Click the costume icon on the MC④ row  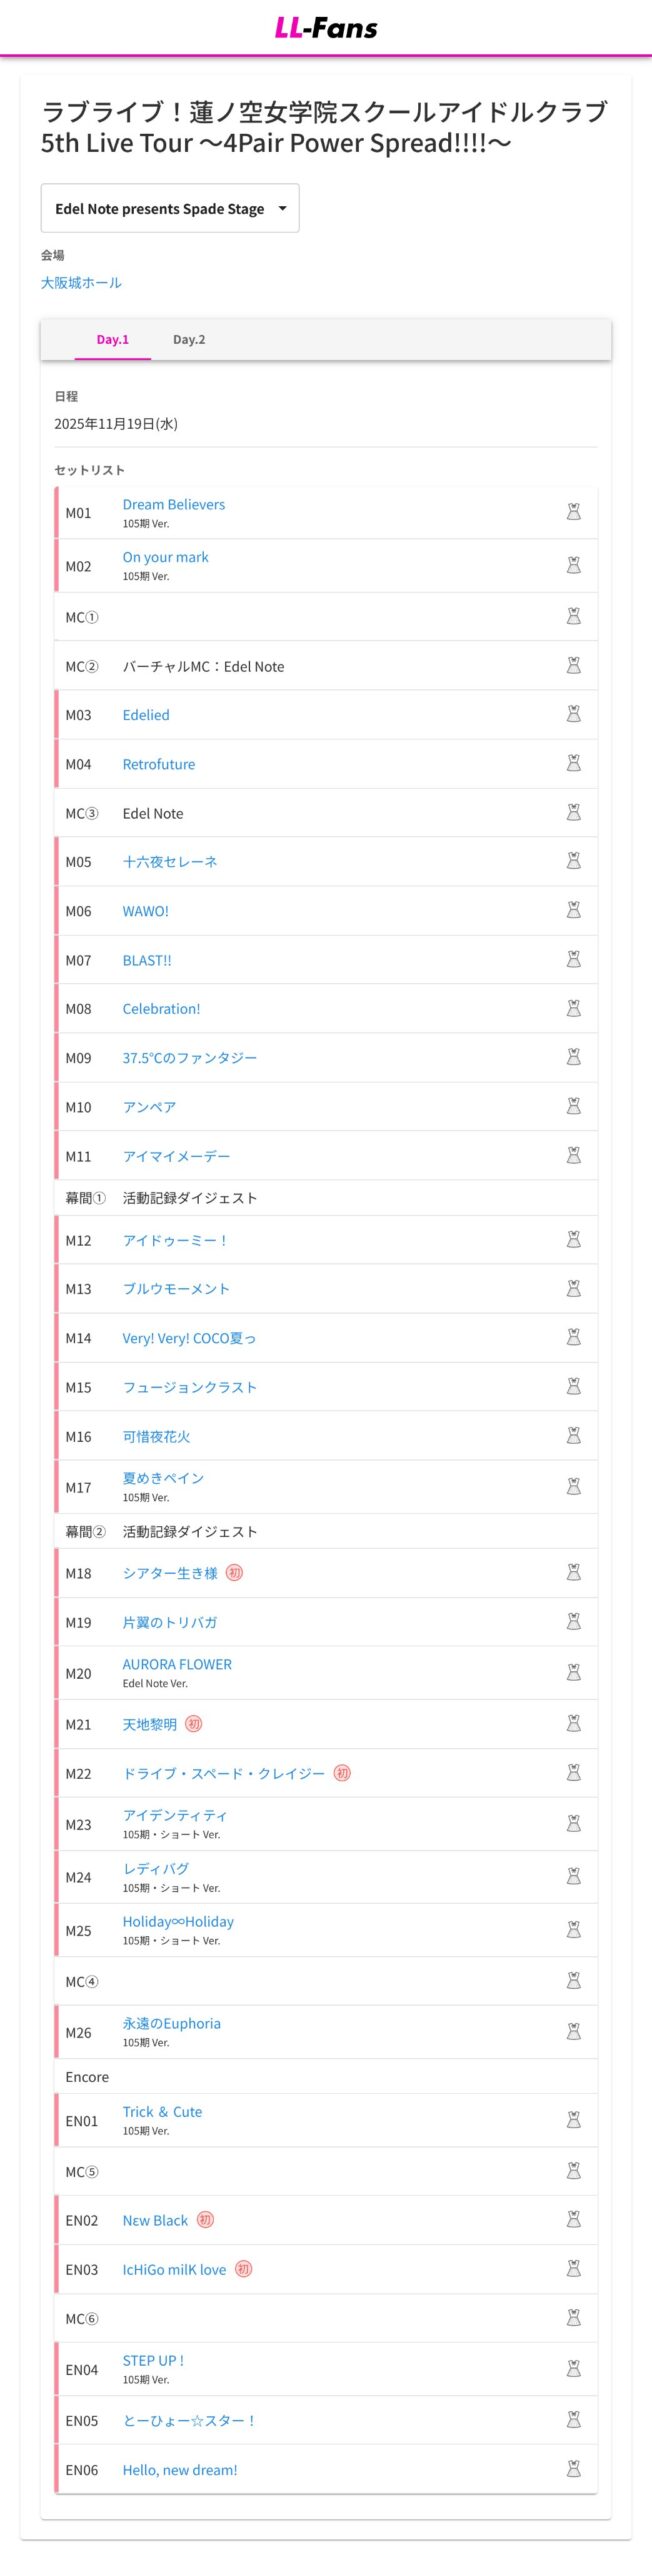(573, 1980)
